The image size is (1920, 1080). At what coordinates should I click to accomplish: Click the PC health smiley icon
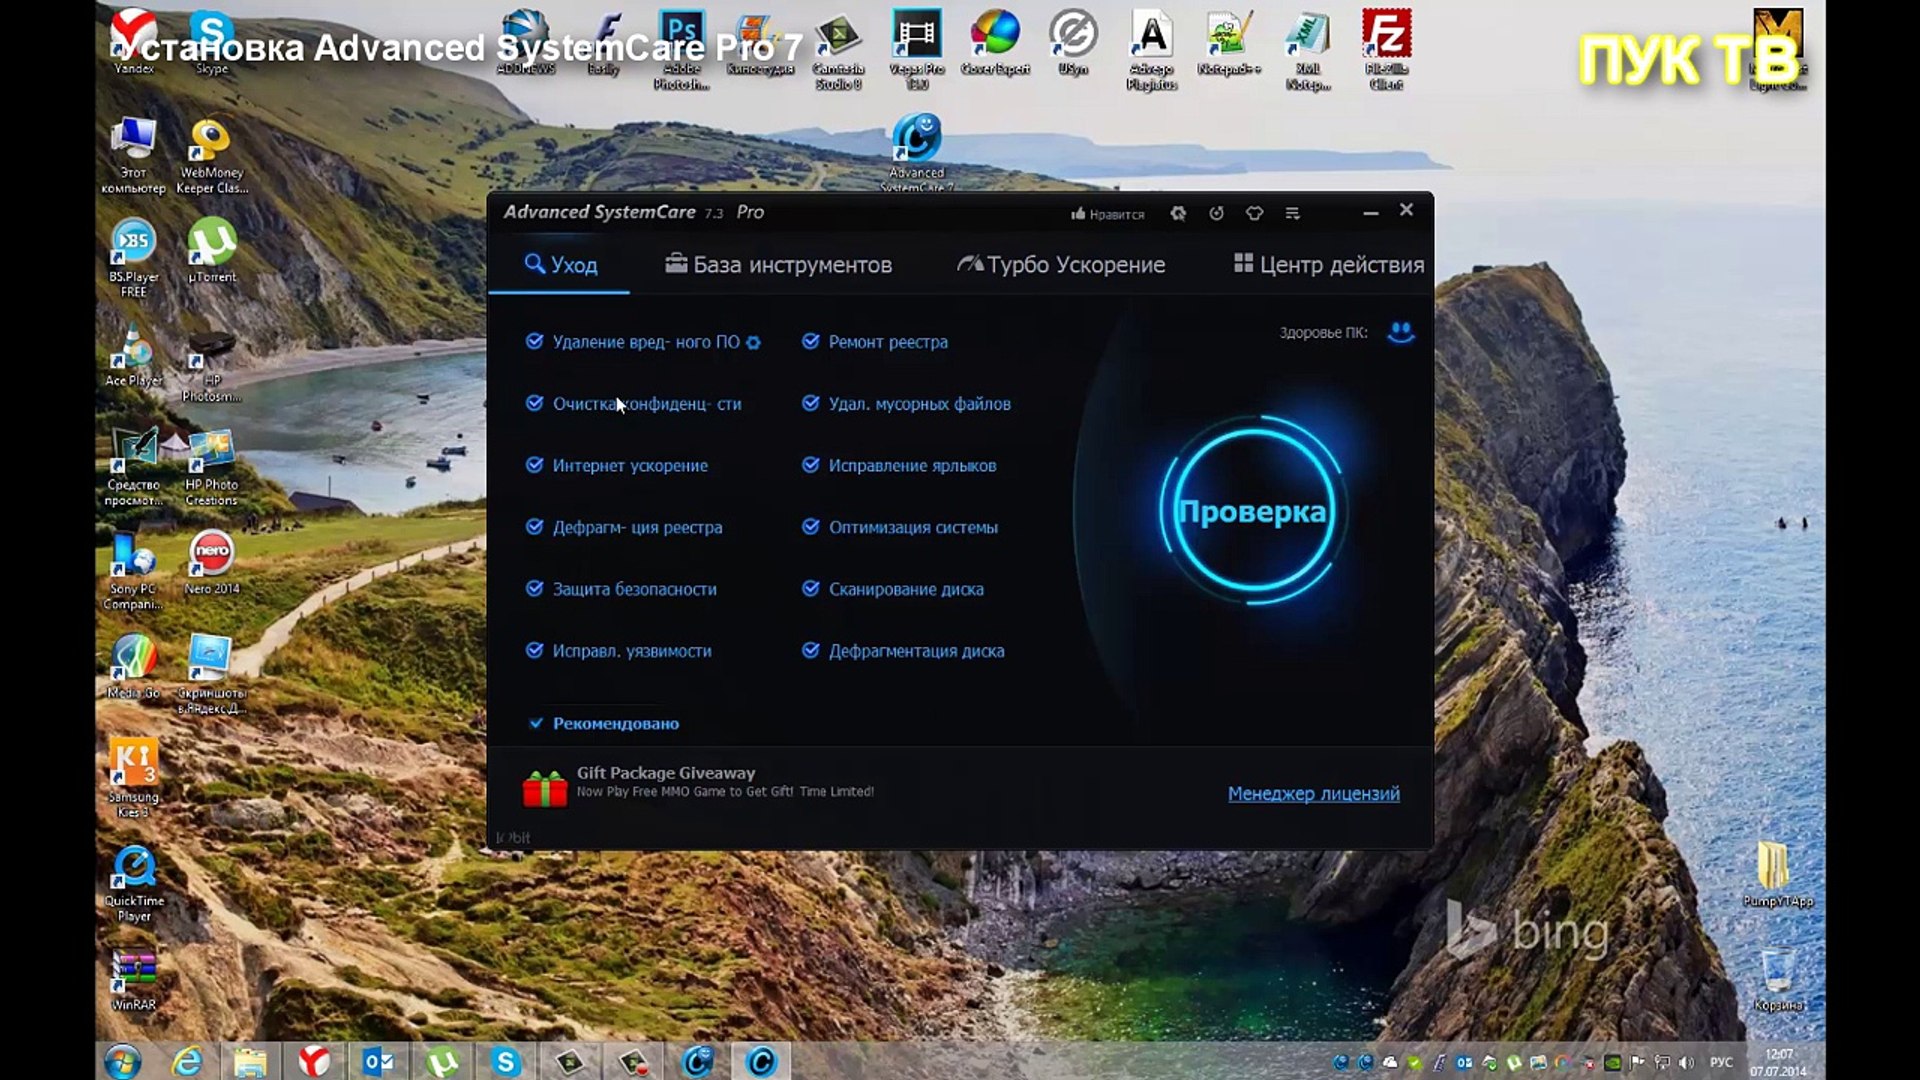point(1401,332)
